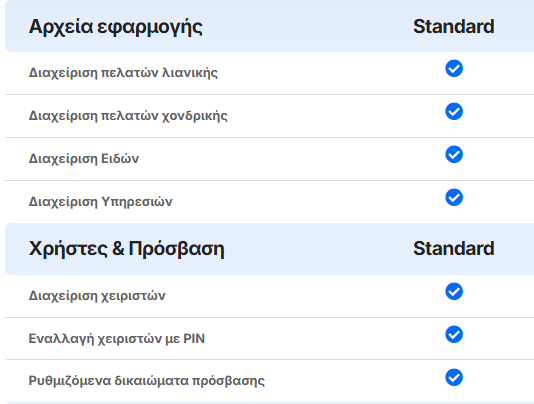Click the Διαχείριση χειριστών feature text

[97, 295]
